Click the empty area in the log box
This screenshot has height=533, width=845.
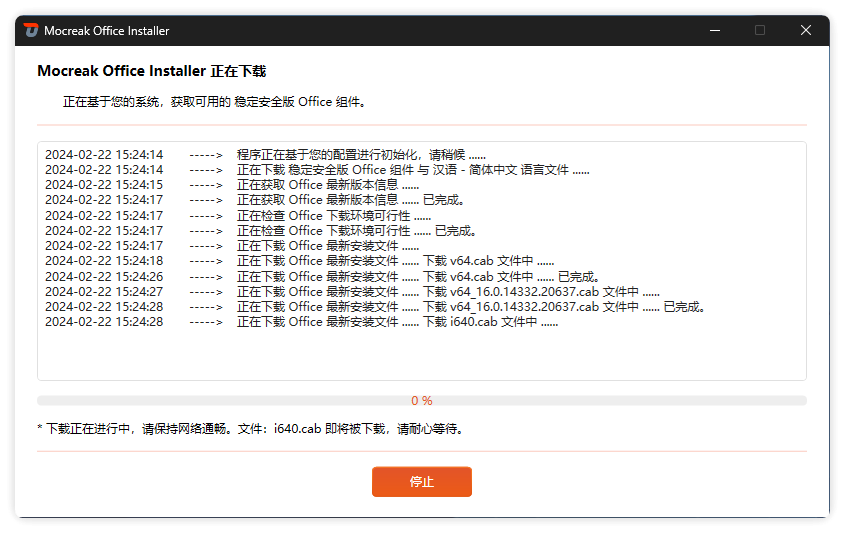(421, 354)
